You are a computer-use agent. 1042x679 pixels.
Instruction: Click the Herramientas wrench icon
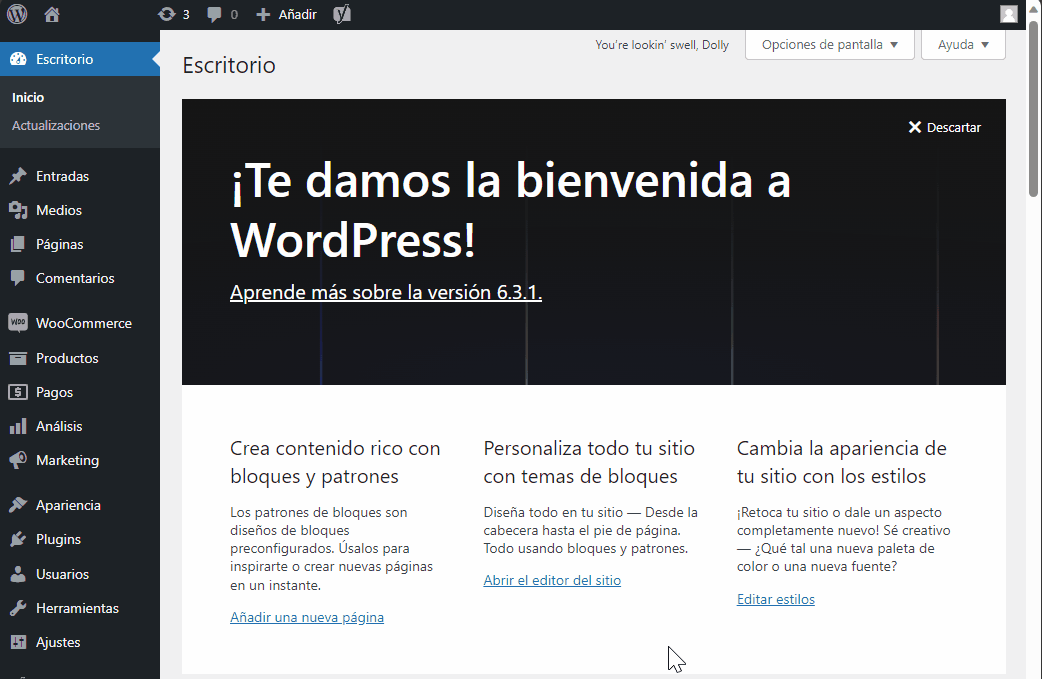[18, 608]
